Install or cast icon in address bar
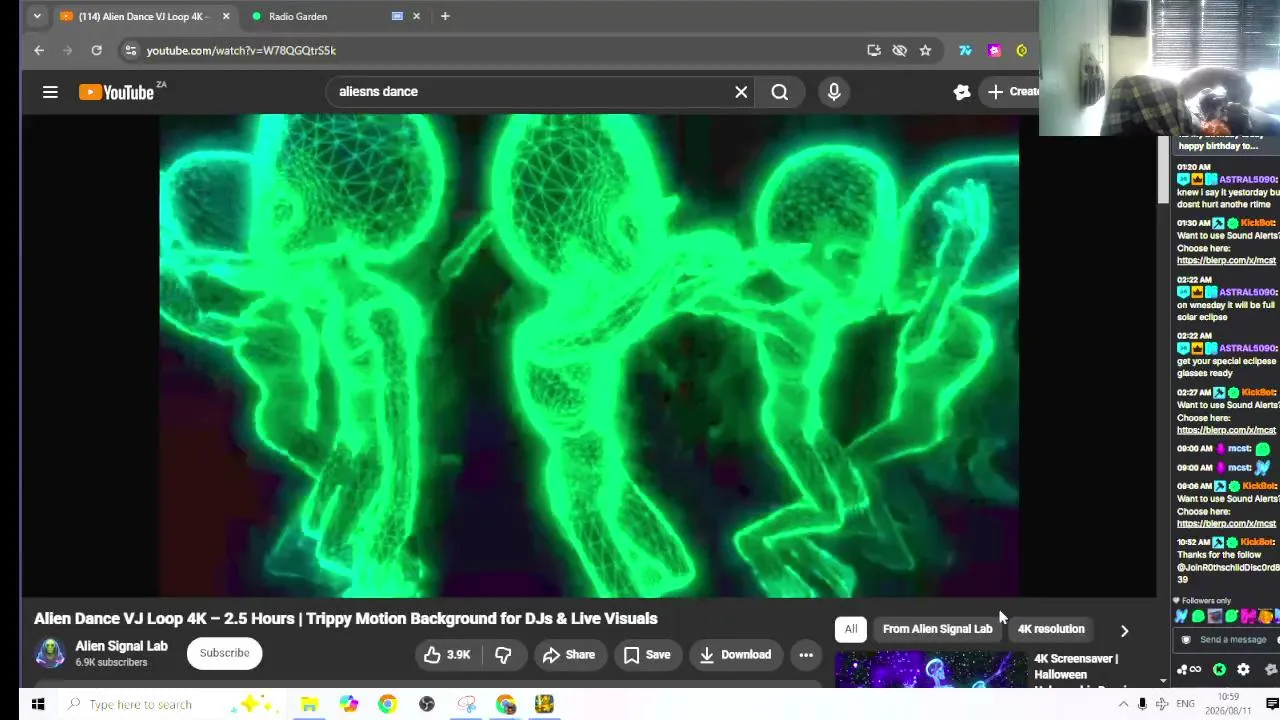The image size is (1280, 720). point(874,50)
